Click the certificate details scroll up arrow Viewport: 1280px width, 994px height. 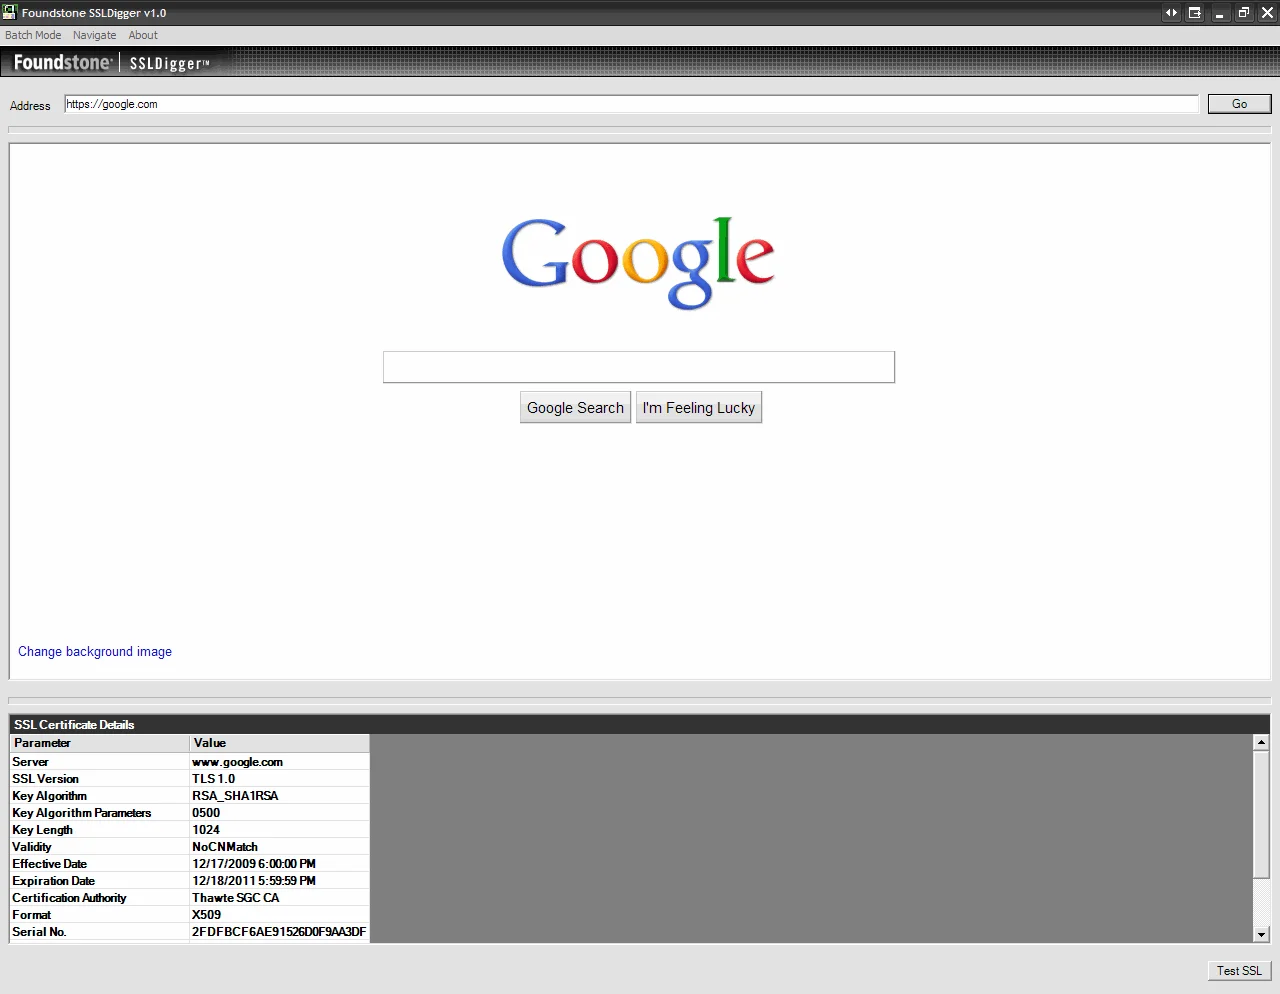(1261, 742)
